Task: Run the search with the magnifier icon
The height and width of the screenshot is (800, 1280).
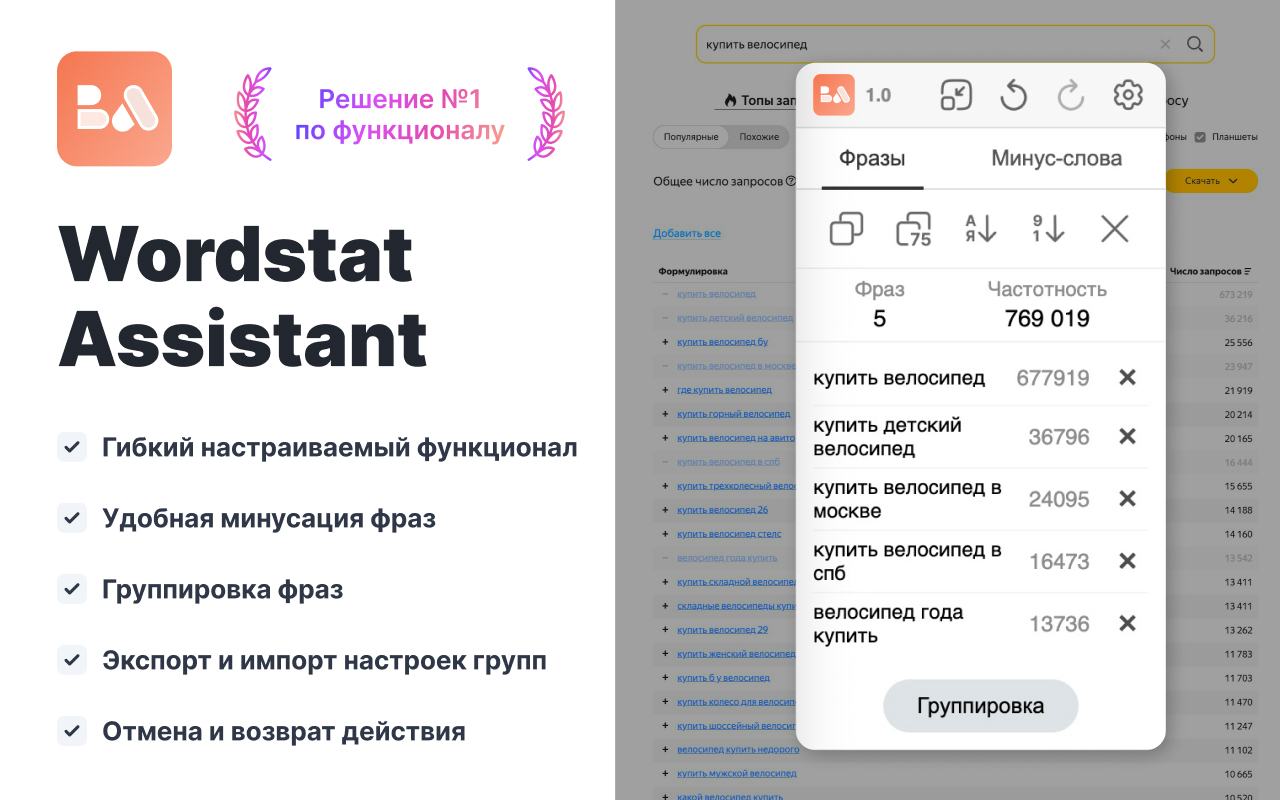Action: point(1194,44)
